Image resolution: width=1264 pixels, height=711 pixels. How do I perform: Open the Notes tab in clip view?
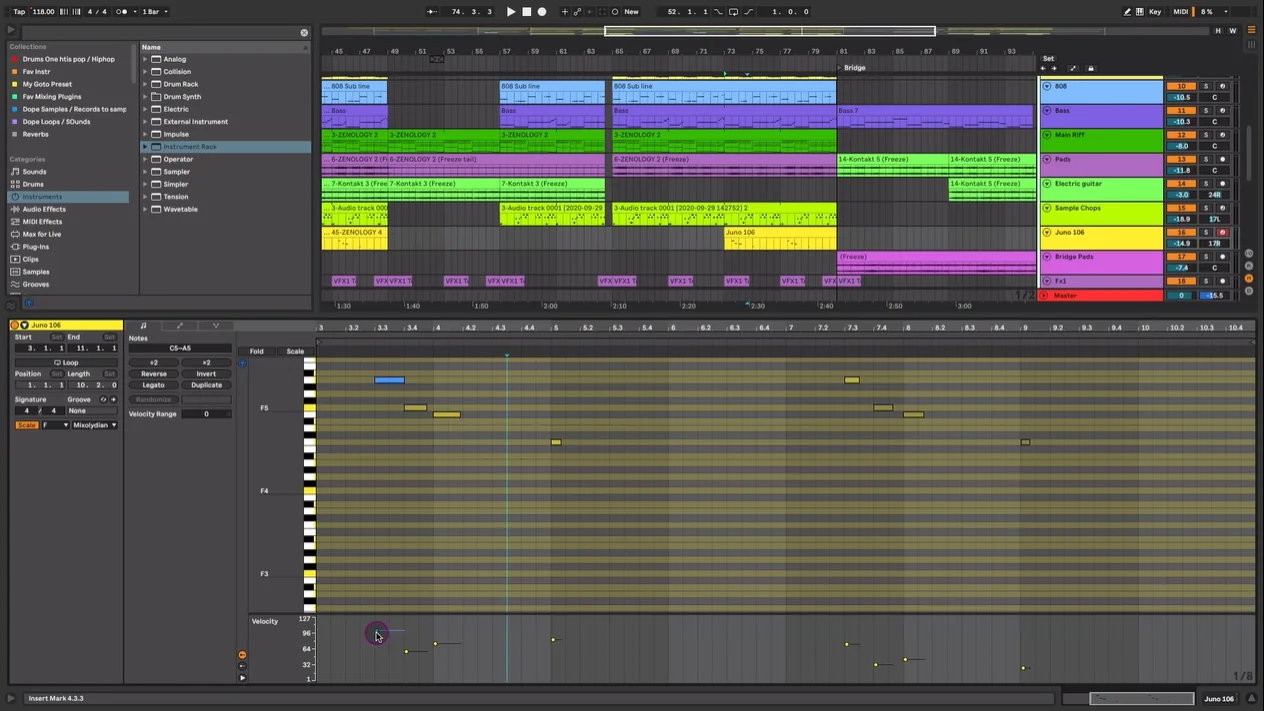tap(143, 326)
